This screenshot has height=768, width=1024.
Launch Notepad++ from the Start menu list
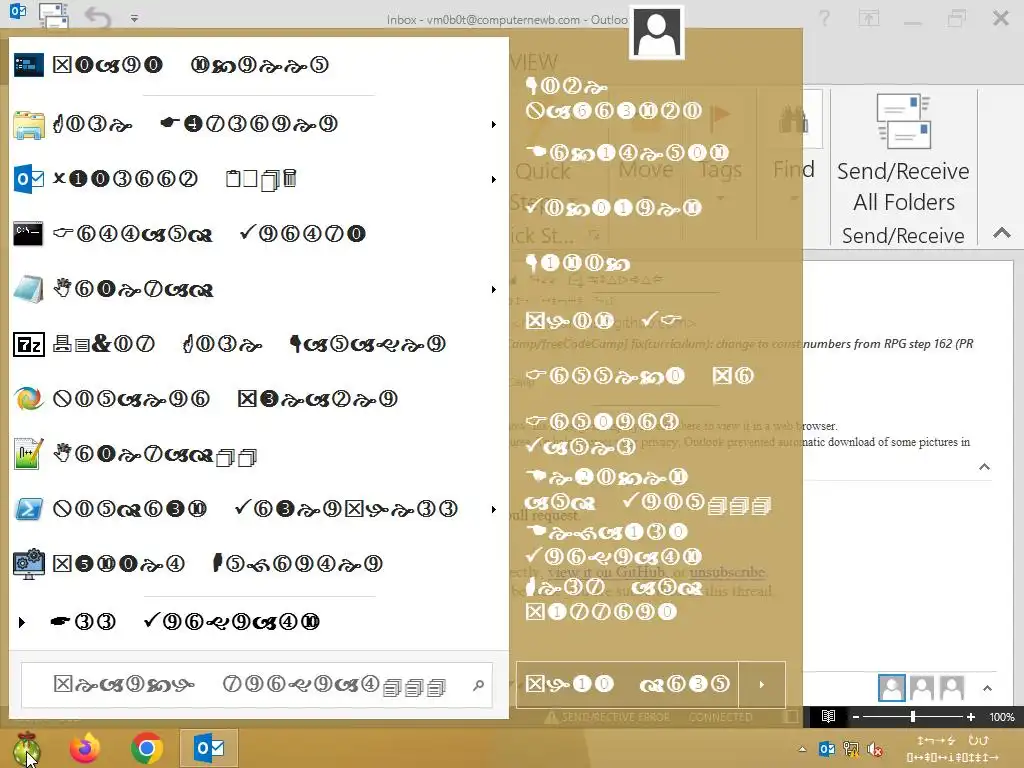(x=258, y=455)
